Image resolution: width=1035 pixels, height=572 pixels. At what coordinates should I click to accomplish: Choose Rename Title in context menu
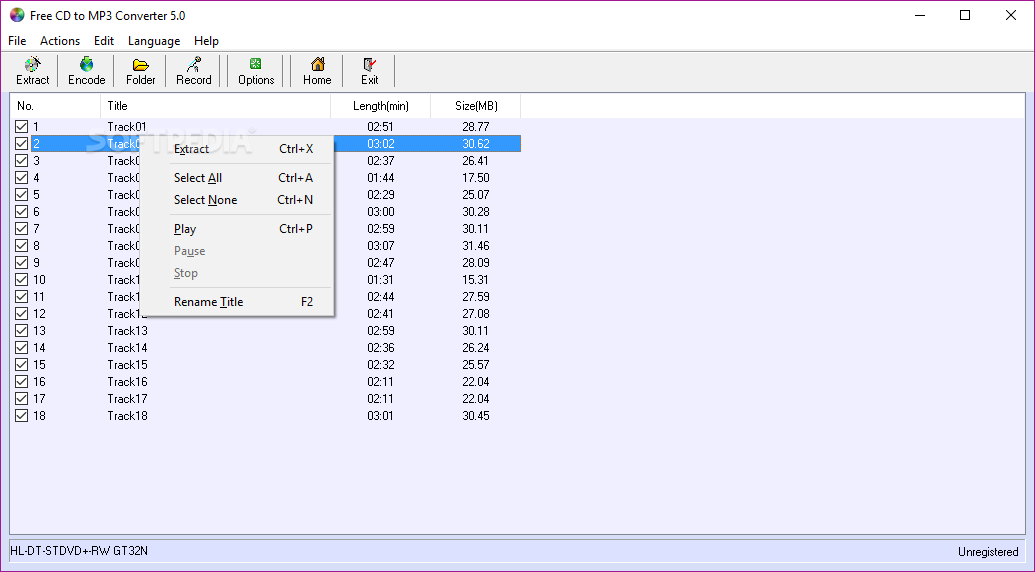(238, 302)
